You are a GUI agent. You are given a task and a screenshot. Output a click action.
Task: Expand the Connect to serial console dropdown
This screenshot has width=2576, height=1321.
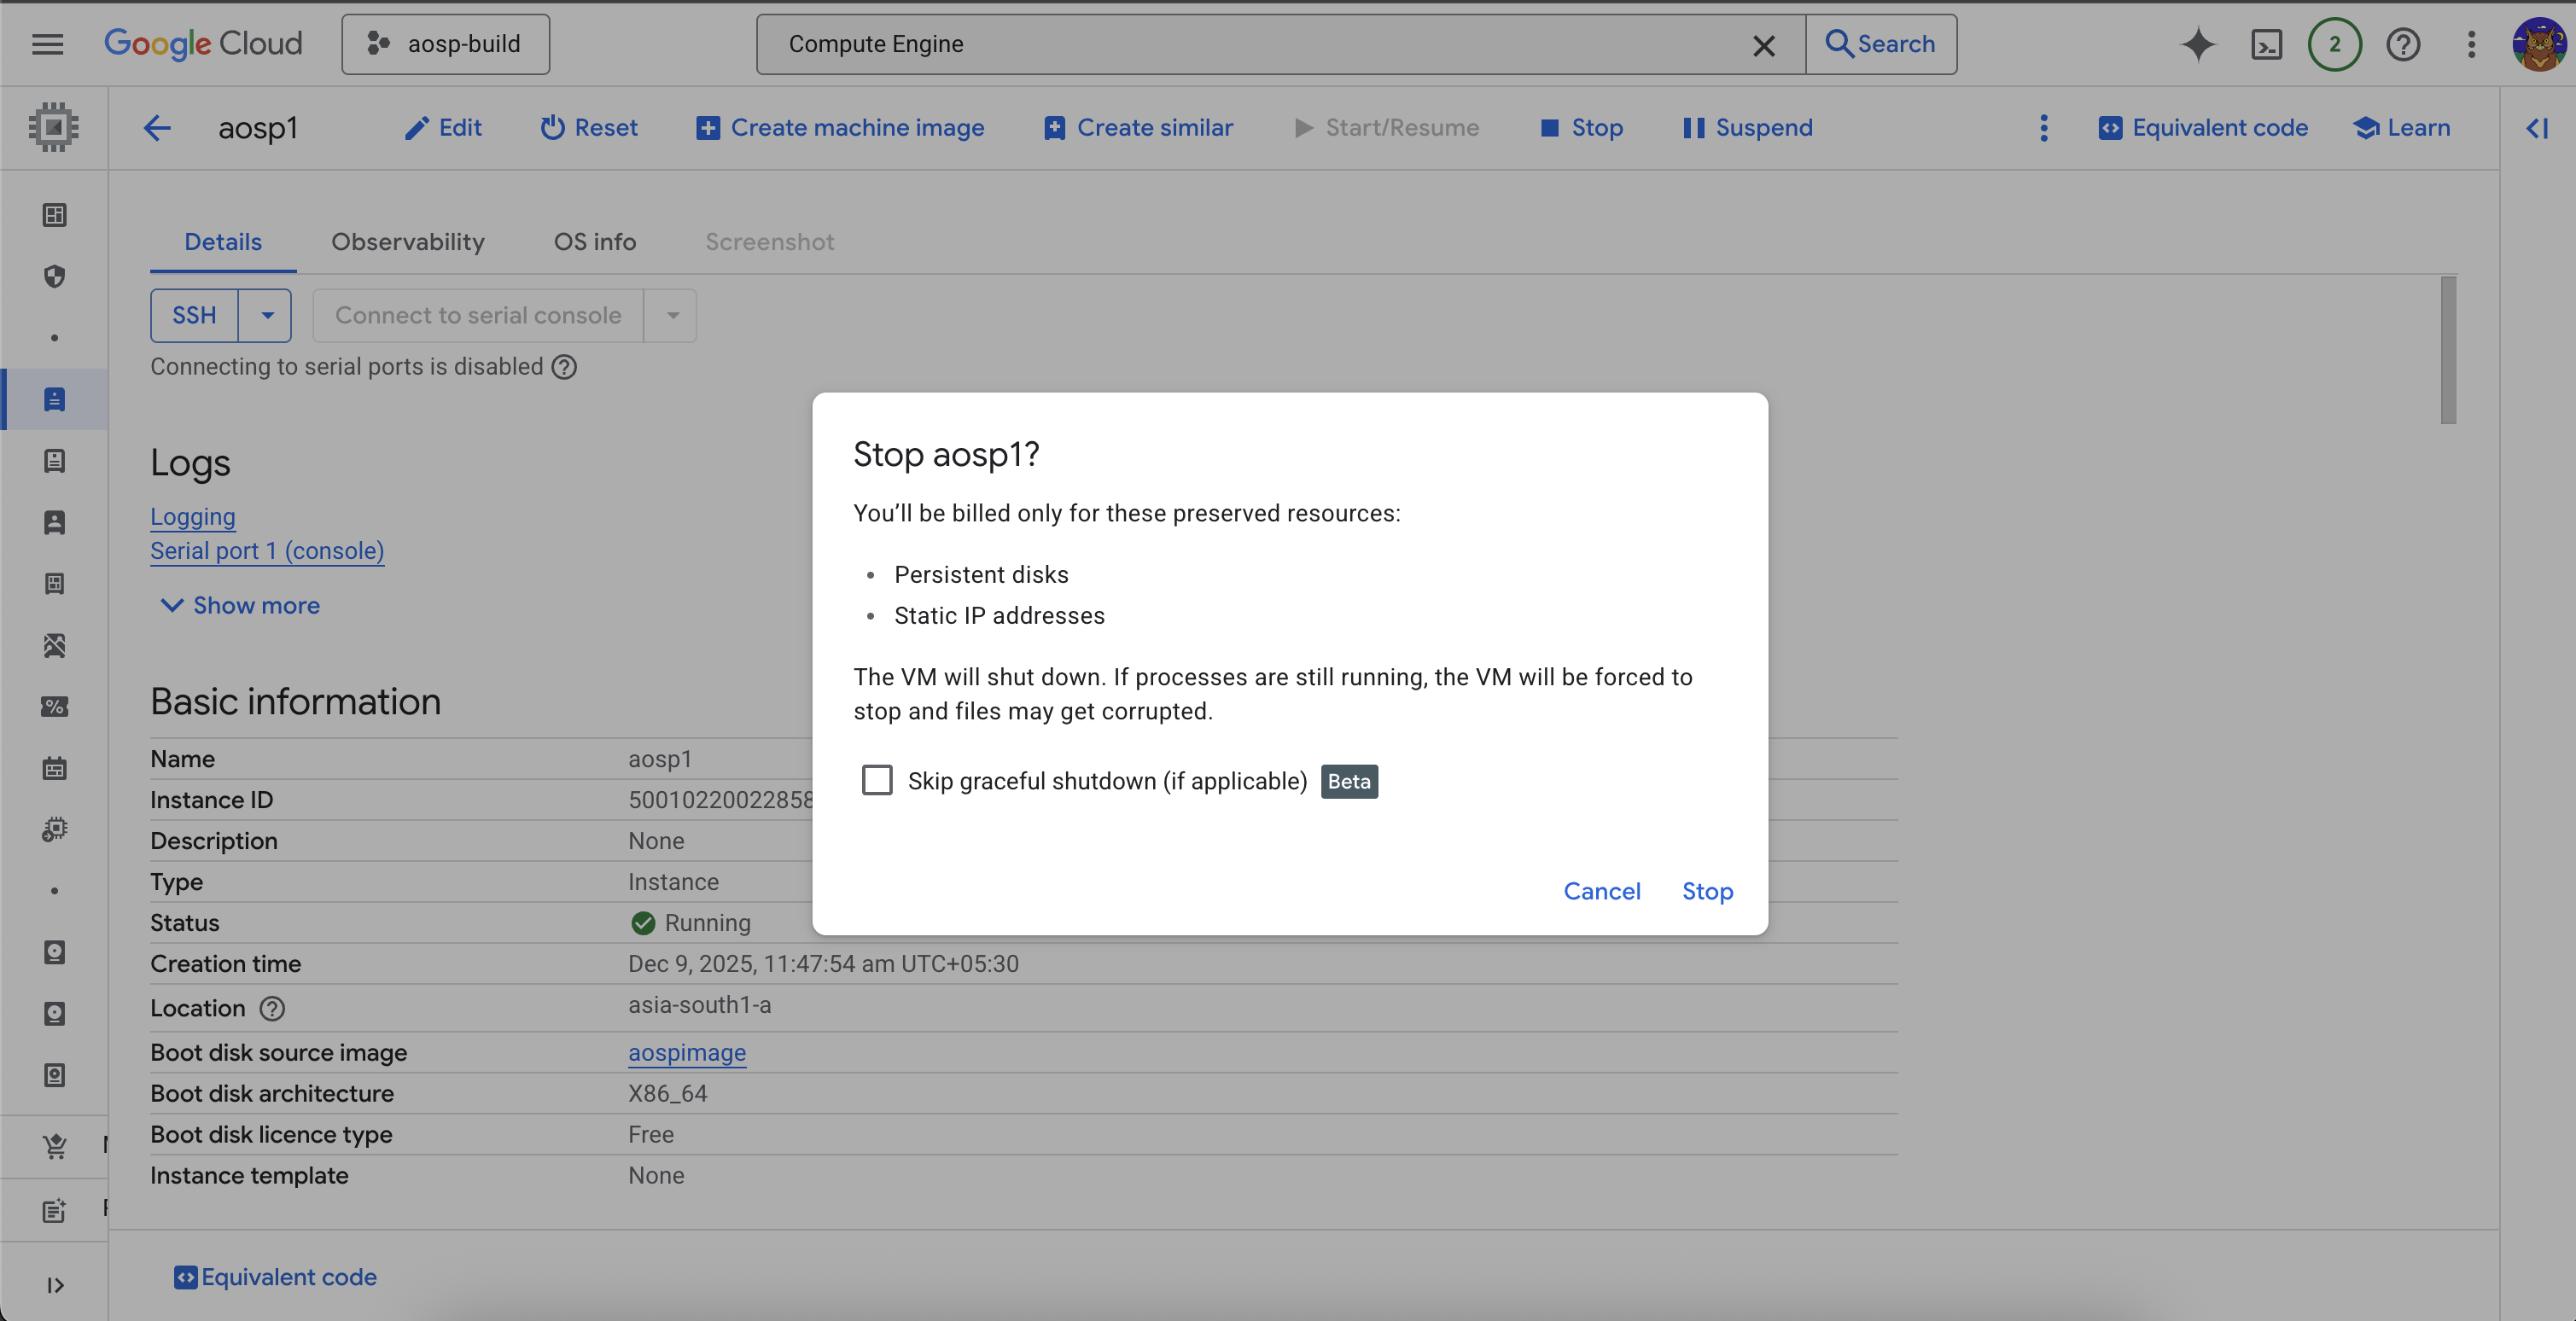tap(671, 315)
